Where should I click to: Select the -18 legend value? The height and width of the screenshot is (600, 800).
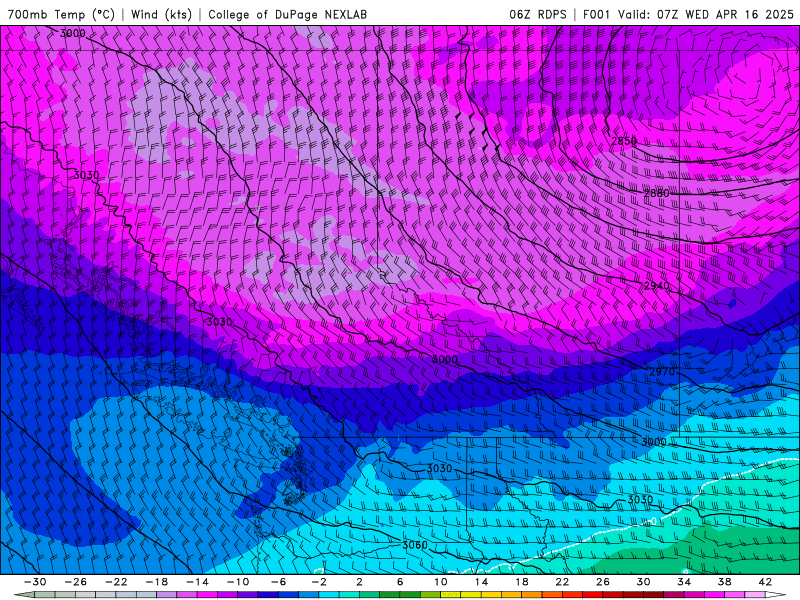[157, 582]
